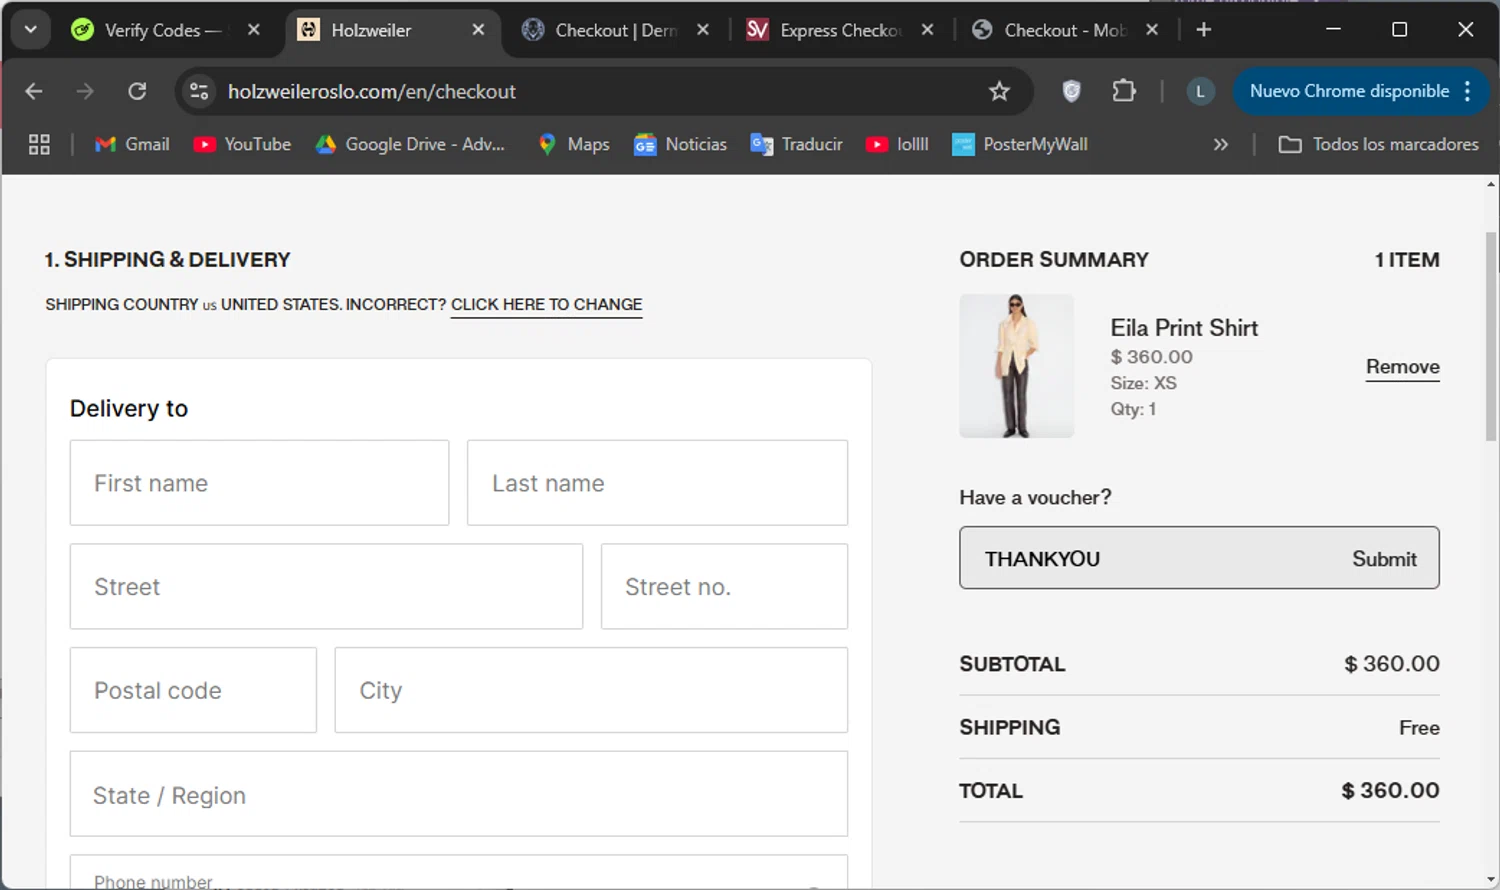The image size is (1500, 890).
Task: Open the shield extension icon
Action: (x=1071, y=91)
